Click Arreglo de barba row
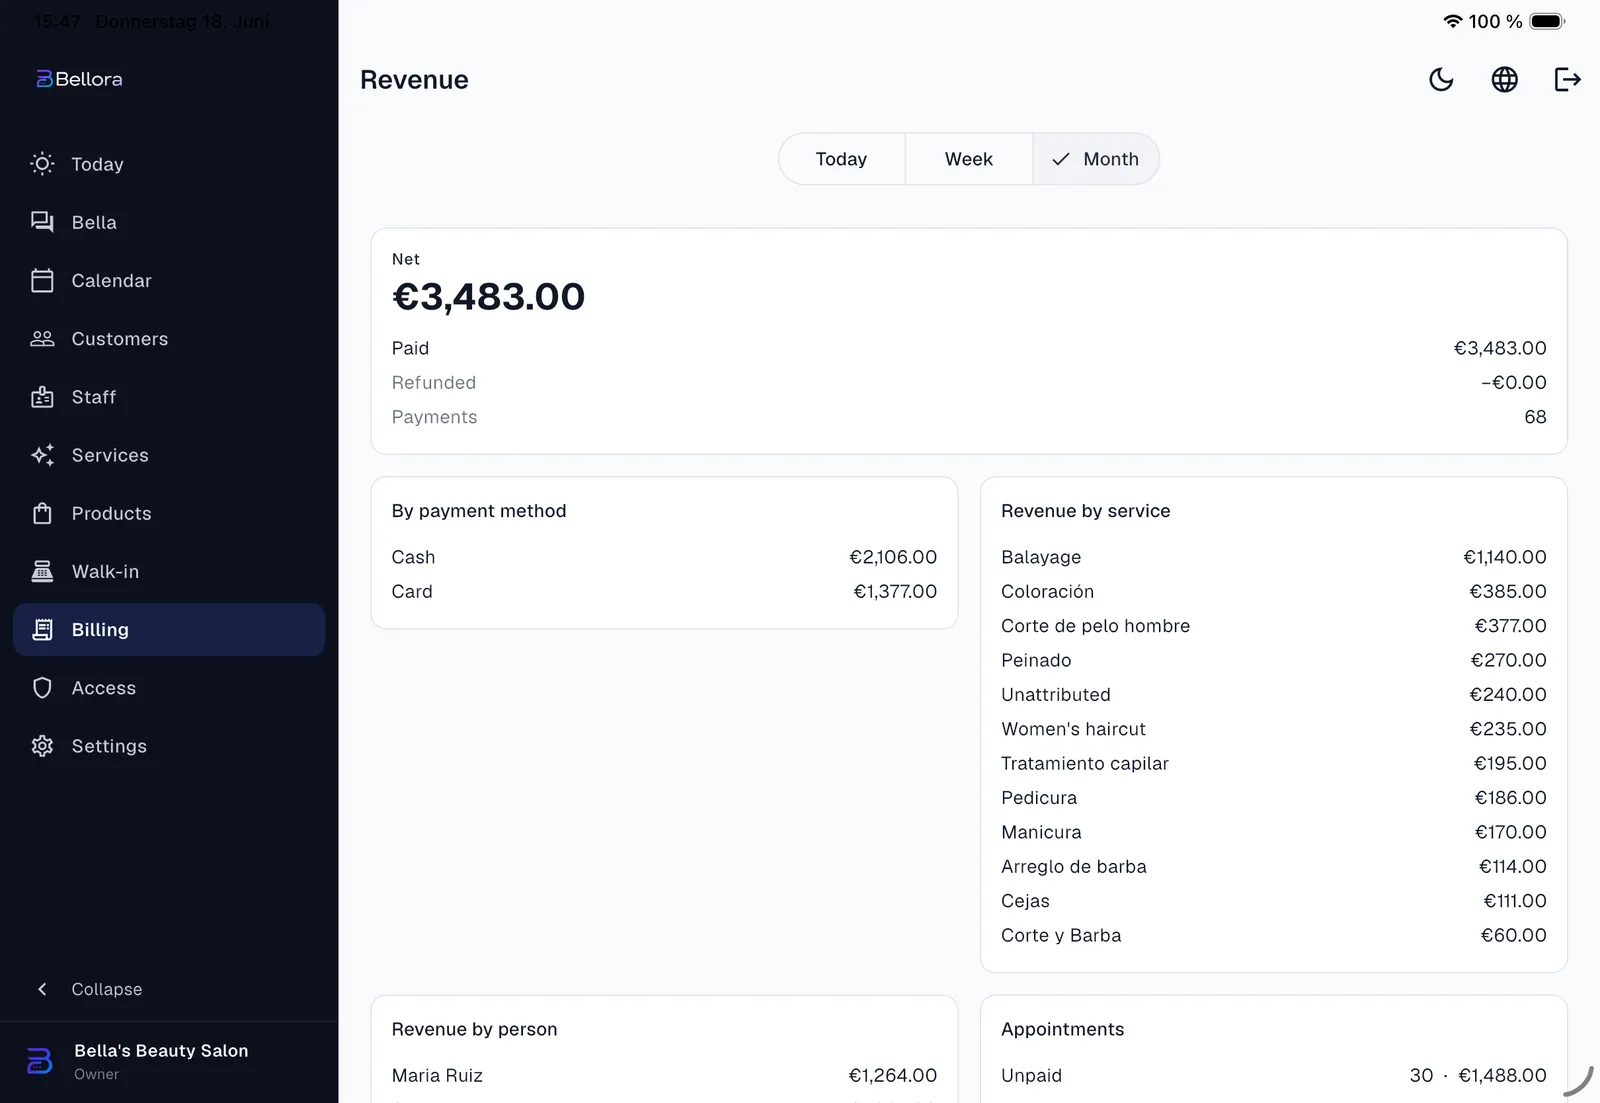 [1273, 866]
